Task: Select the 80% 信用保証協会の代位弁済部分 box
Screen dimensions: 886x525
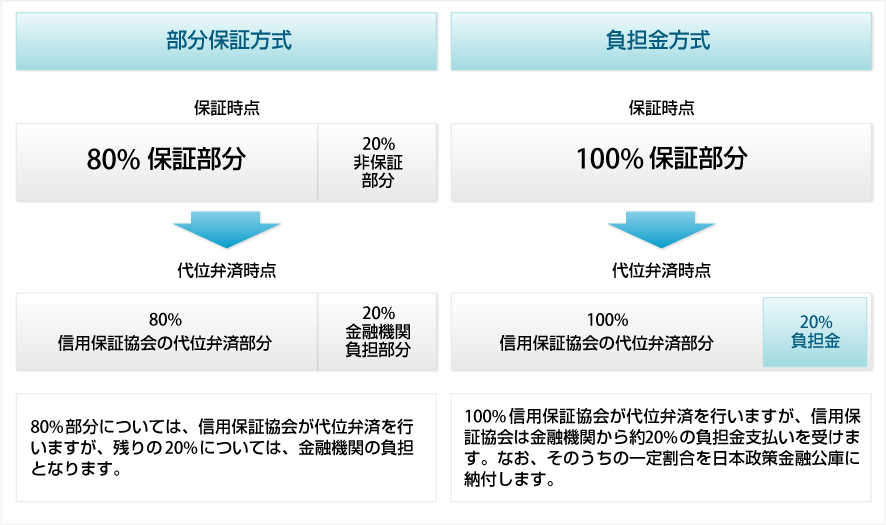Action: [x=165, y=331]
